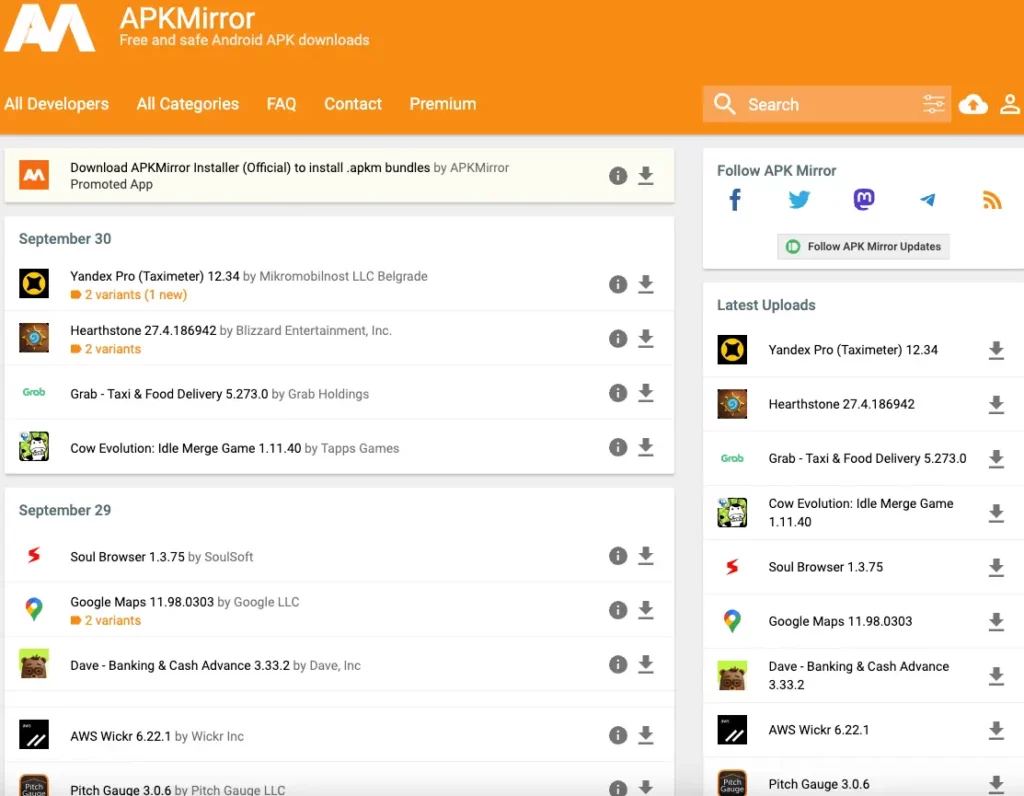Open the Contact page

pos(353,104)
